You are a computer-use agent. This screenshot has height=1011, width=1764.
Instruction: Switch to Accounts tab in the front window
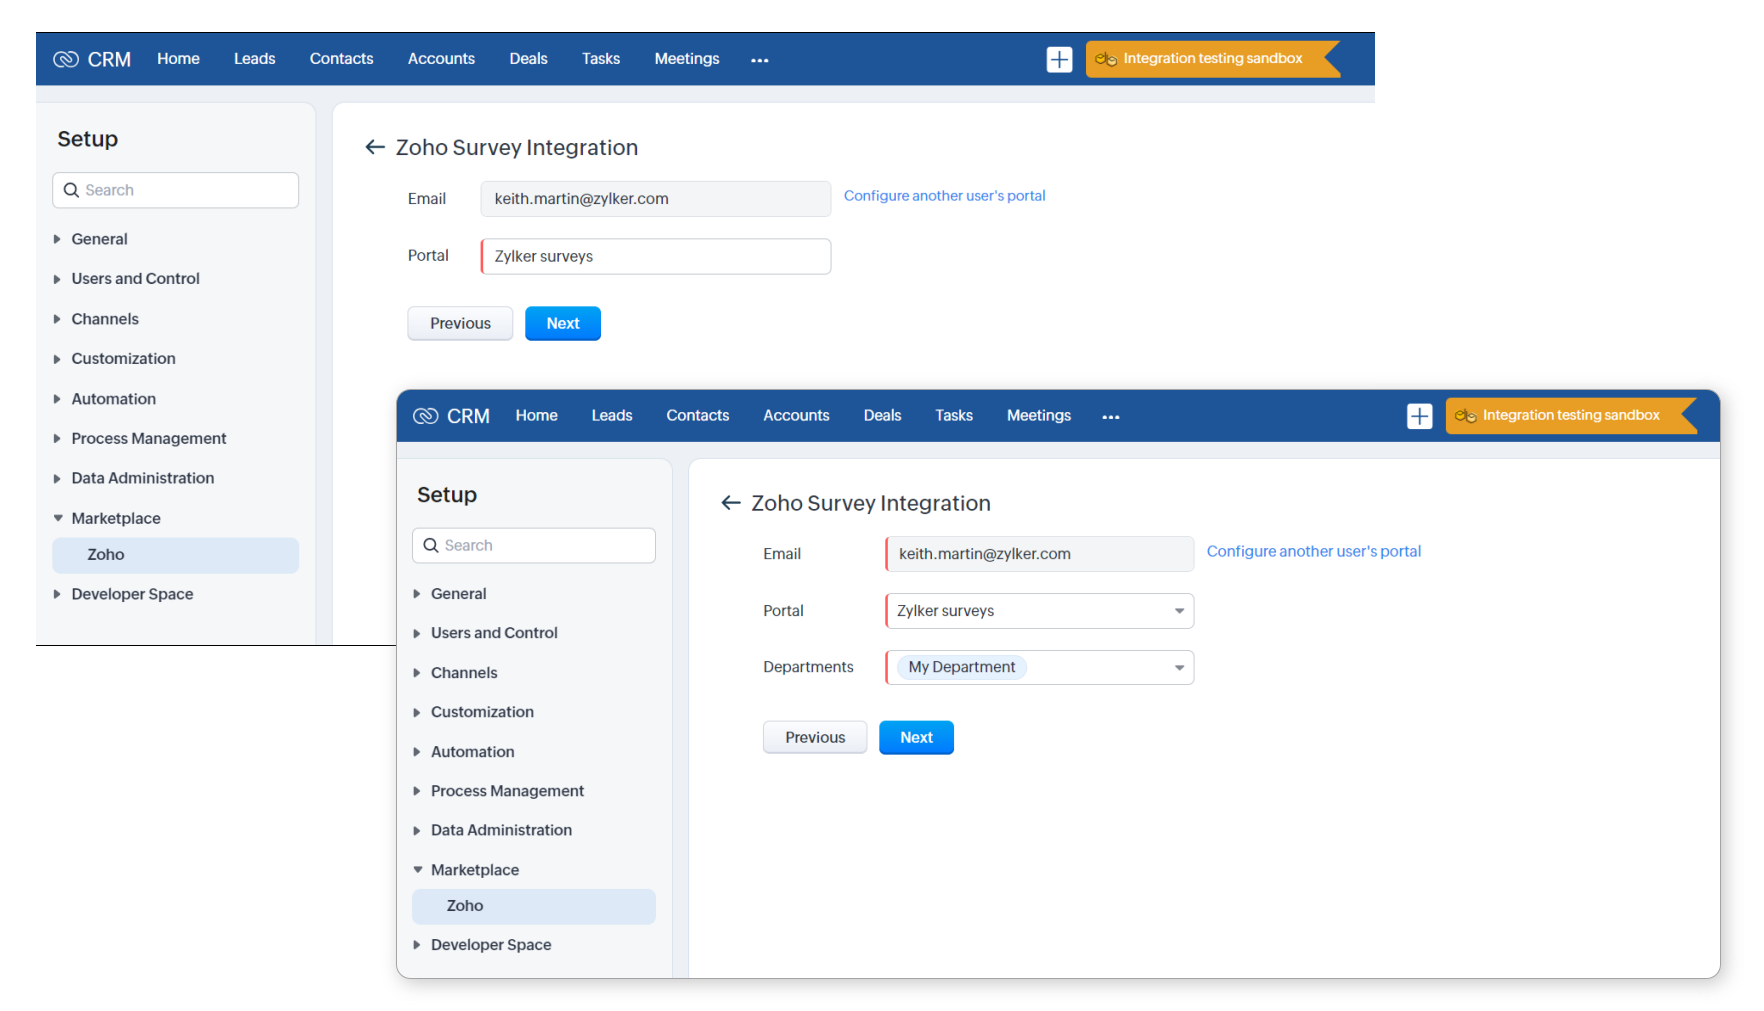[x=796, y=415]
